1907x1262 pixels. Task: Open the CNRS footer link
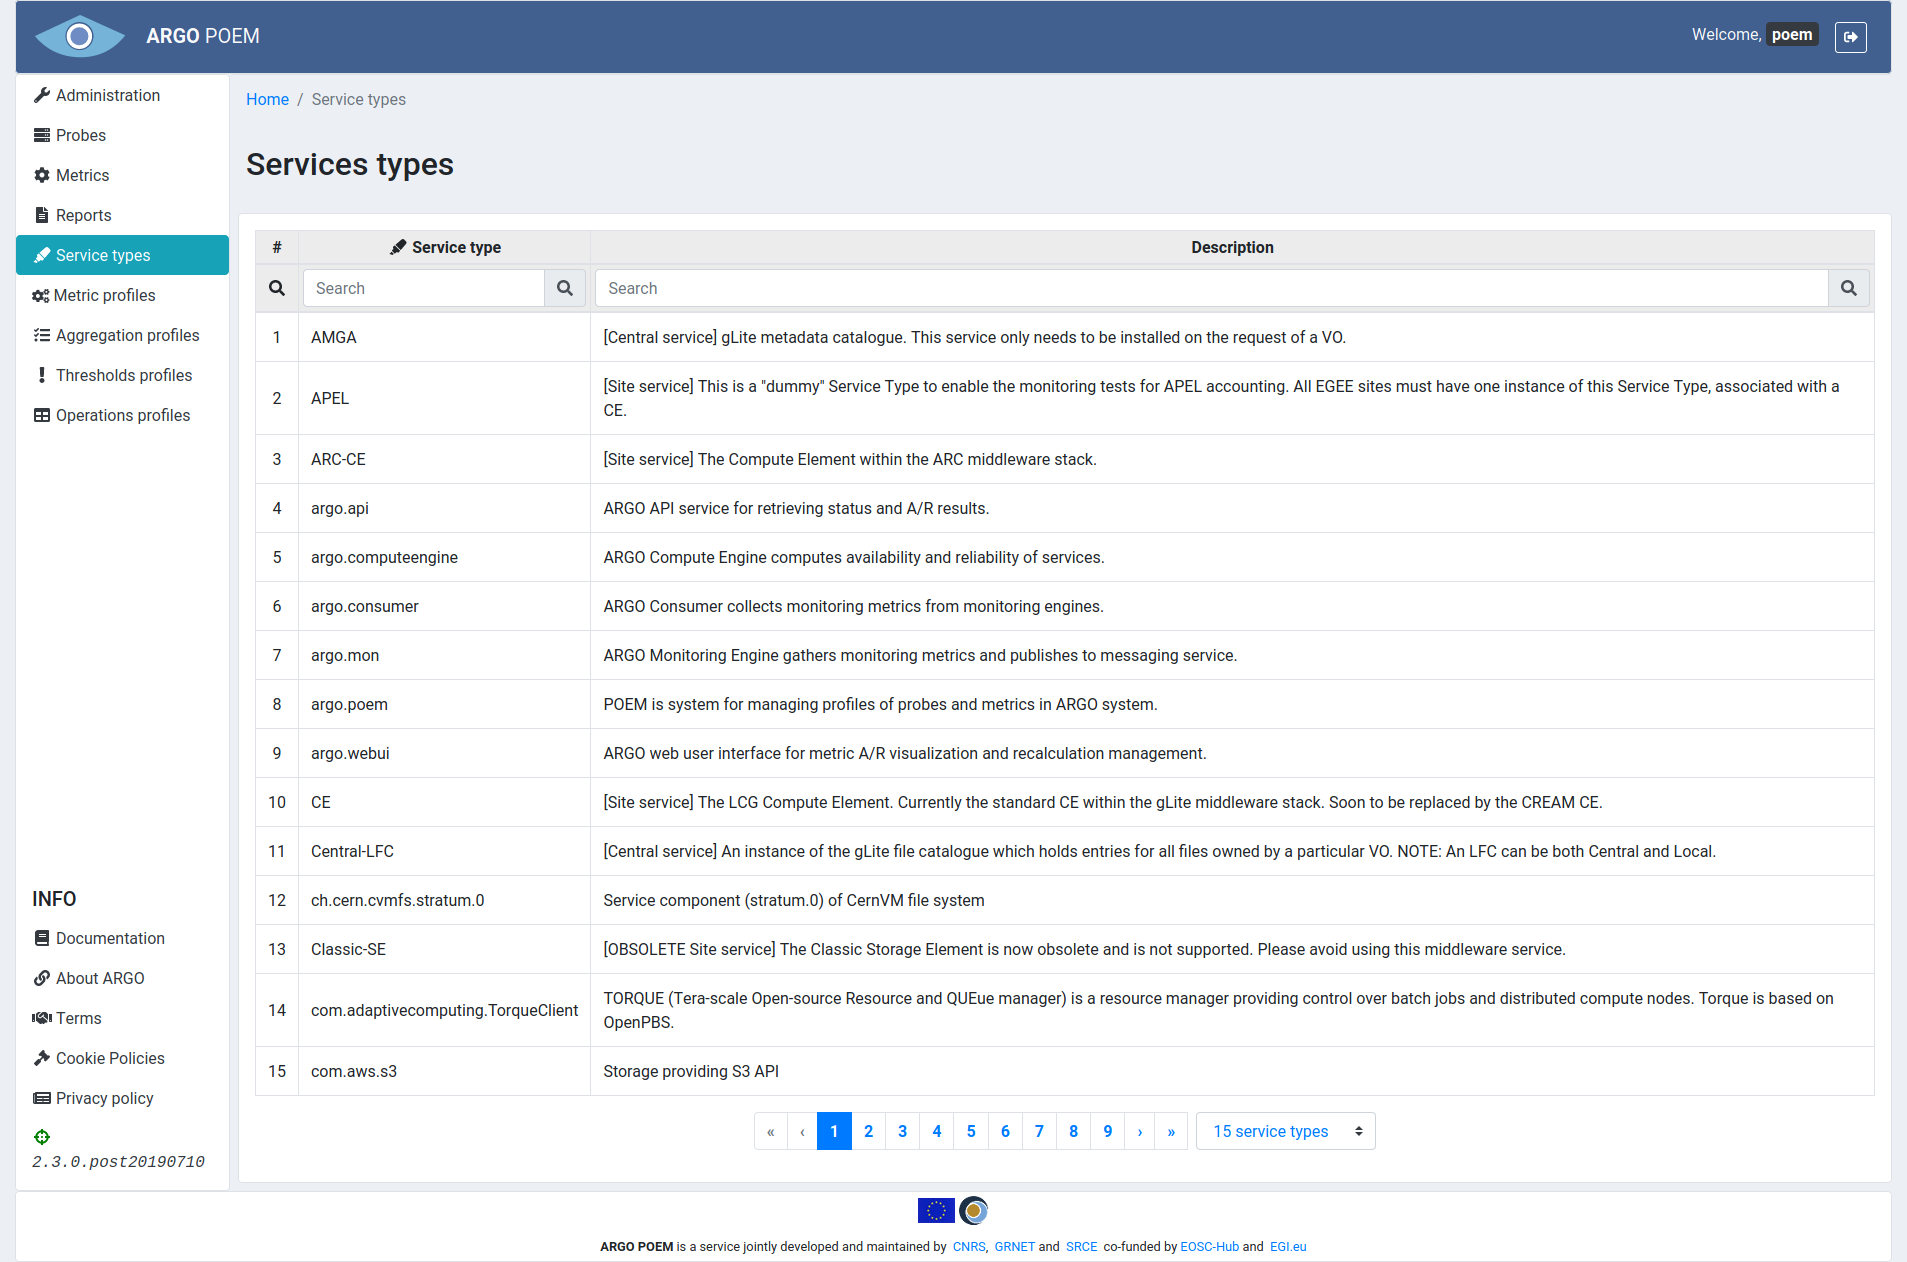coord(968,1247)
